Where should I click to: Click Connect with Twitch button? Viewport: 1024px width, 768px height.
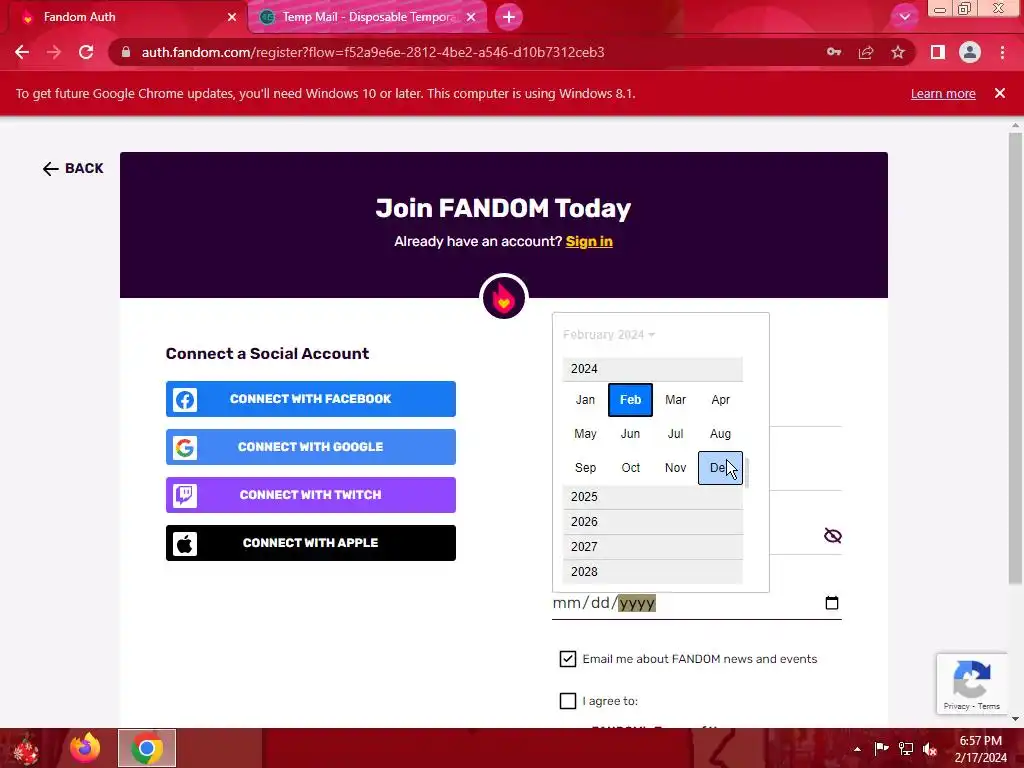311,495
